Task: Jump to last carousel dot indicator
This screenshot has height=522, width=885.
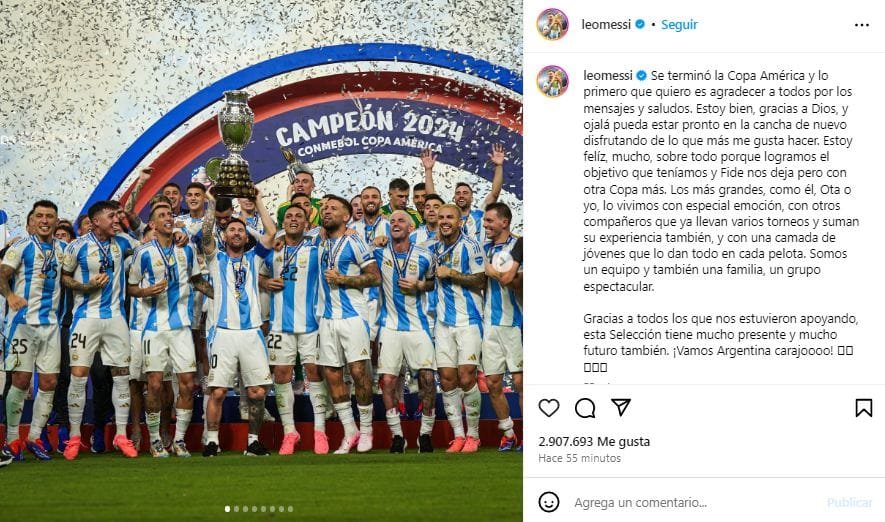Action: point(291,509)
